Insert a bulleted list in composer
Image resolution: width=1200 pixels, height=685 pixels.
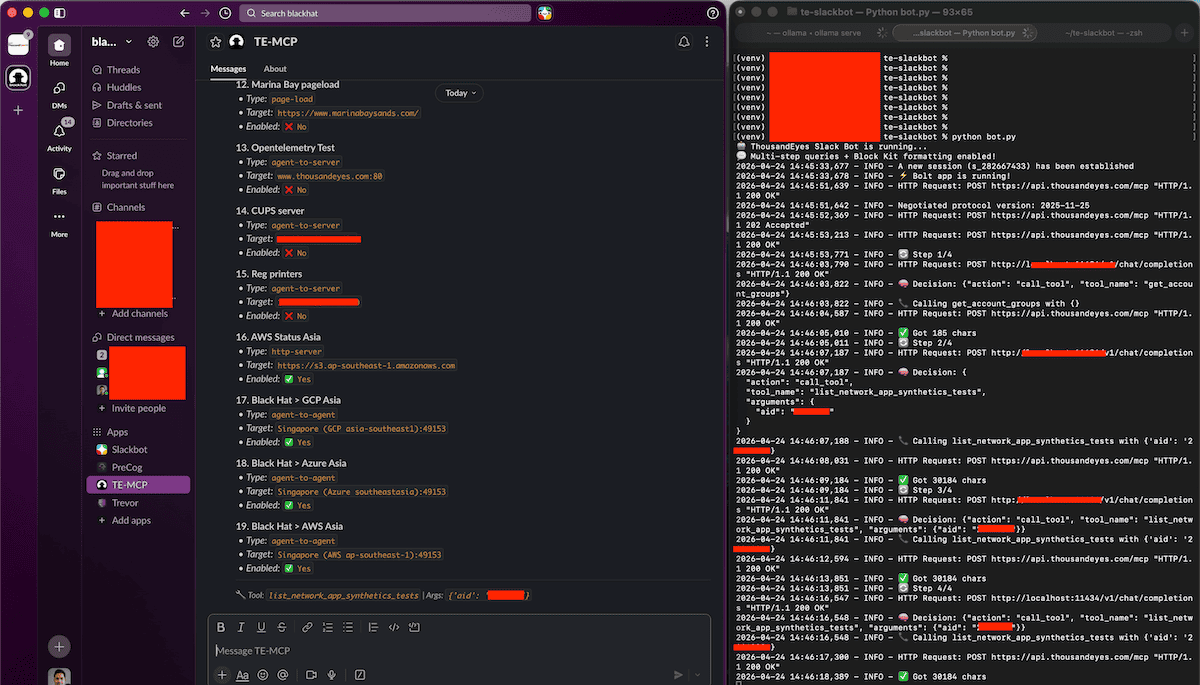tap(347, 627)
